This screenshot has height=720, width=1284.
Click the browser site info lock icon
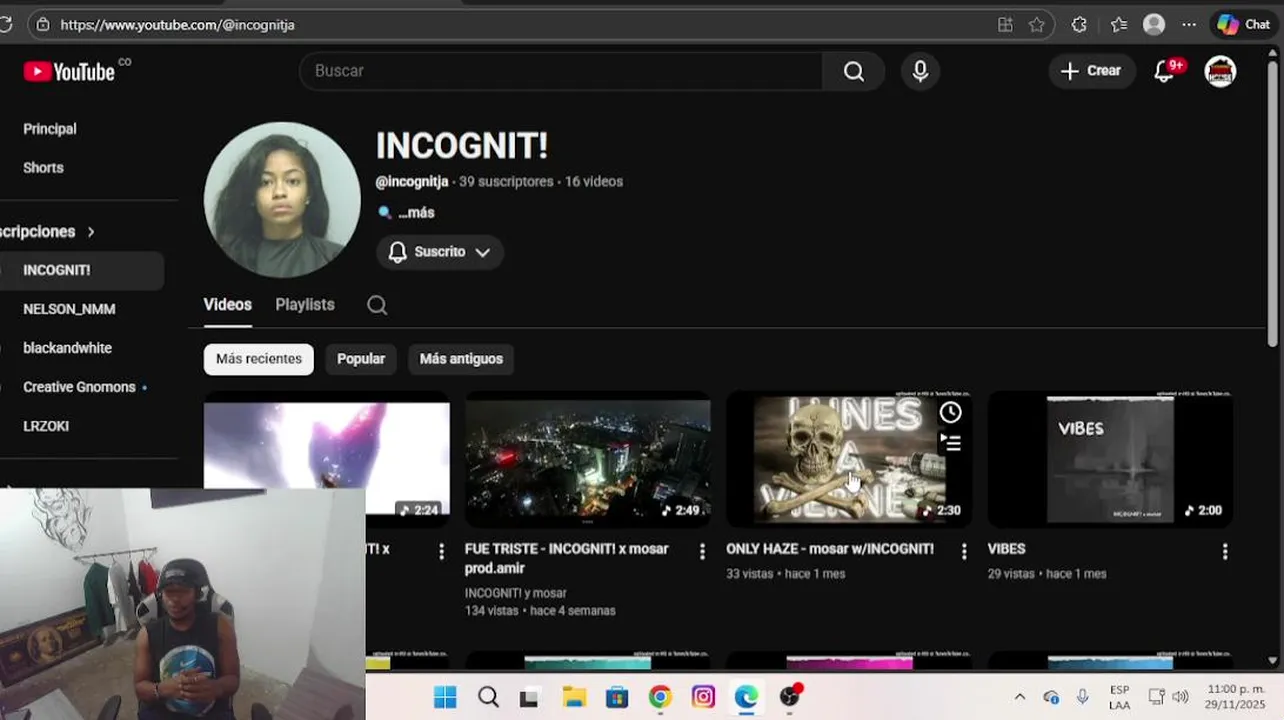click(x=42, y=24)
